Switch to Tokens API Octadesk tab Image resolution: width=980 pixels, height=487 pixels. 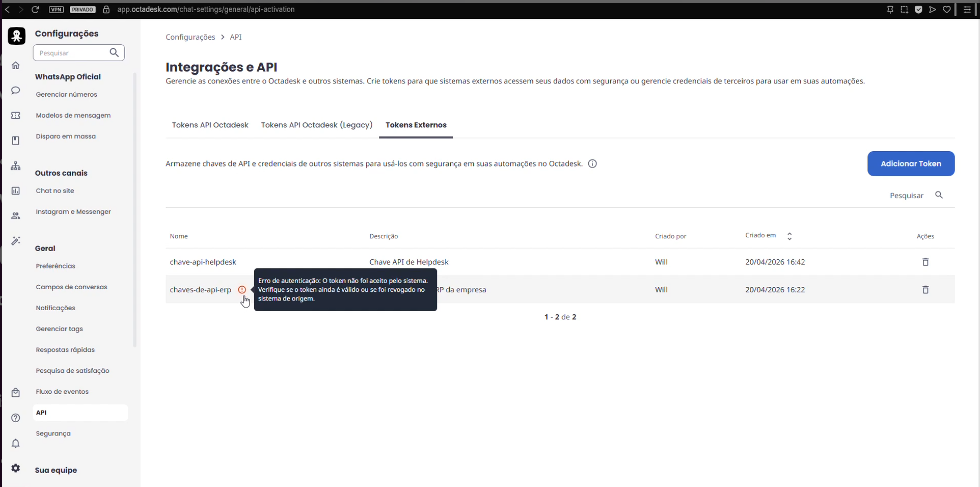click(x=211, y=124)
